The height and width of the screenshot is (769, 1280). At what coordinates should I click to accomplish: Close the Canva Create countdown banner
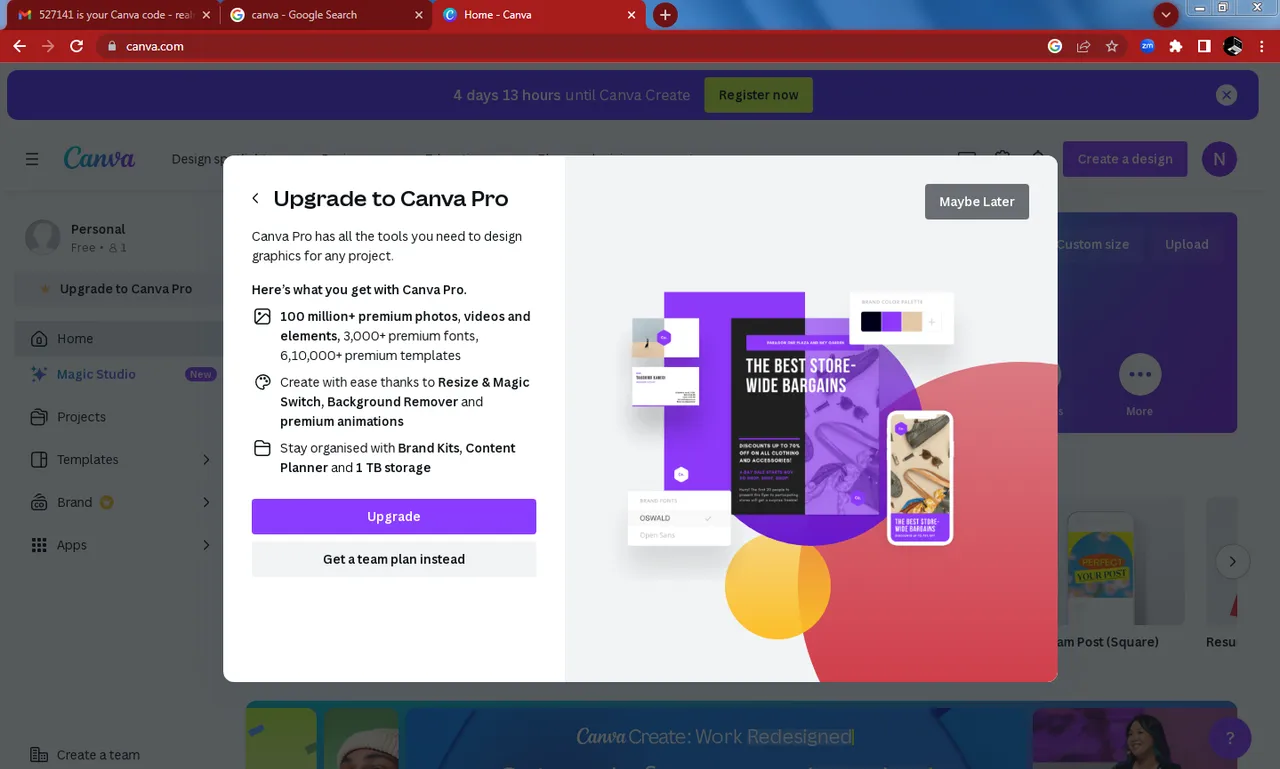pyautogui.click(x=1226, y=95)
